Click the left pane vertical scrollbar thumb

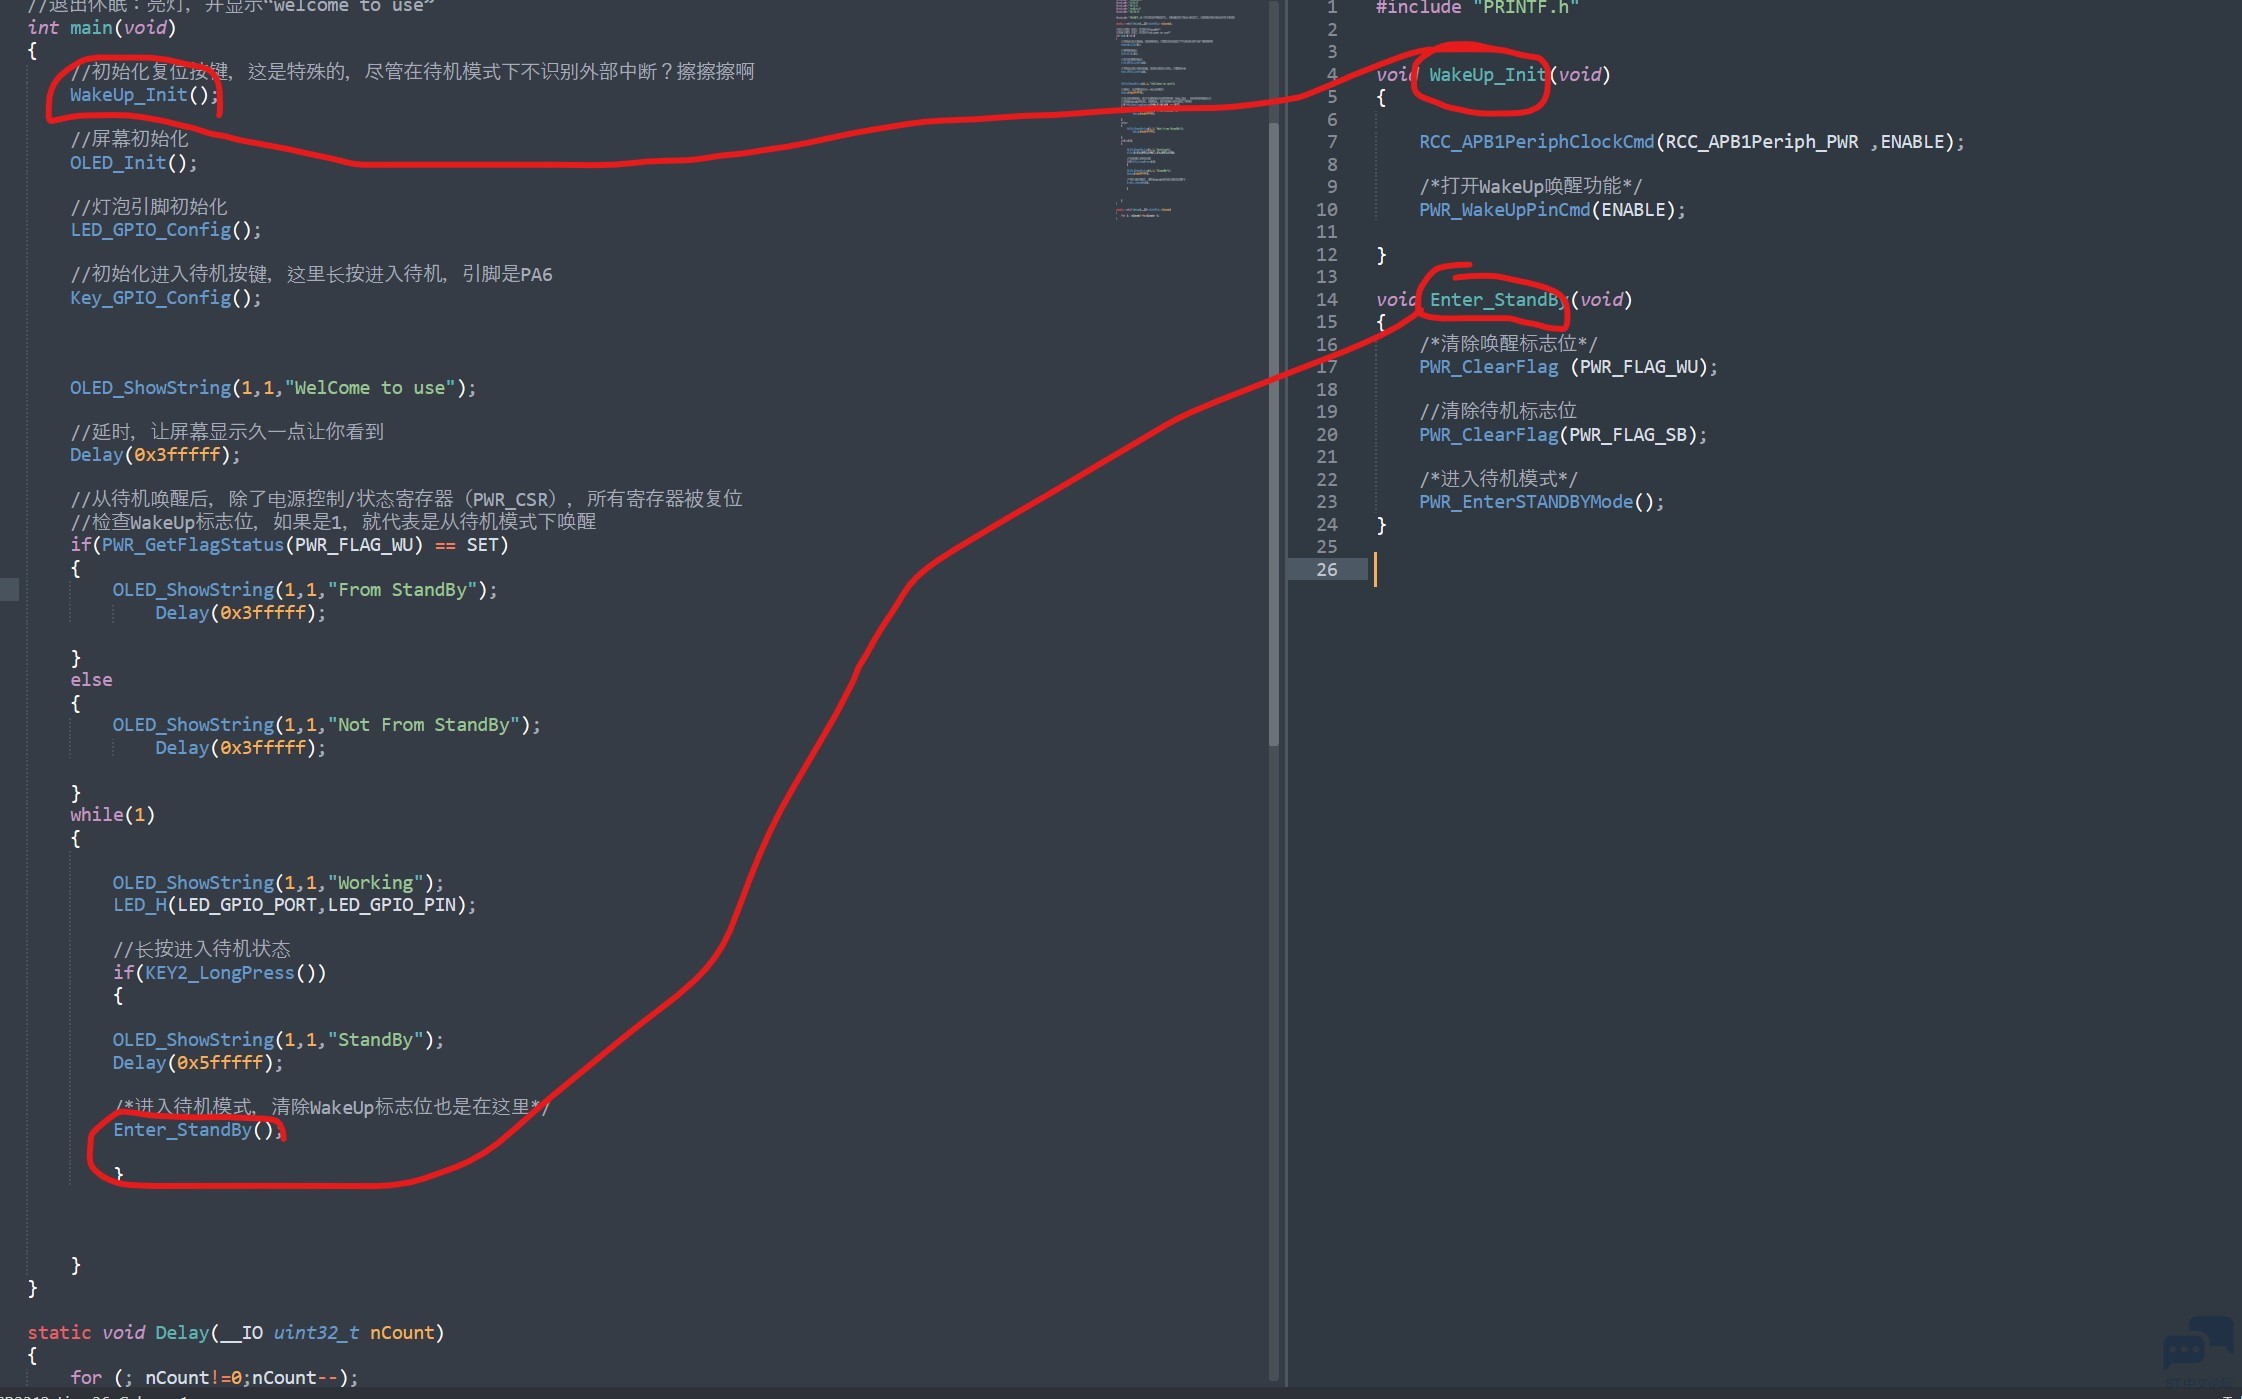point(1274,433)
